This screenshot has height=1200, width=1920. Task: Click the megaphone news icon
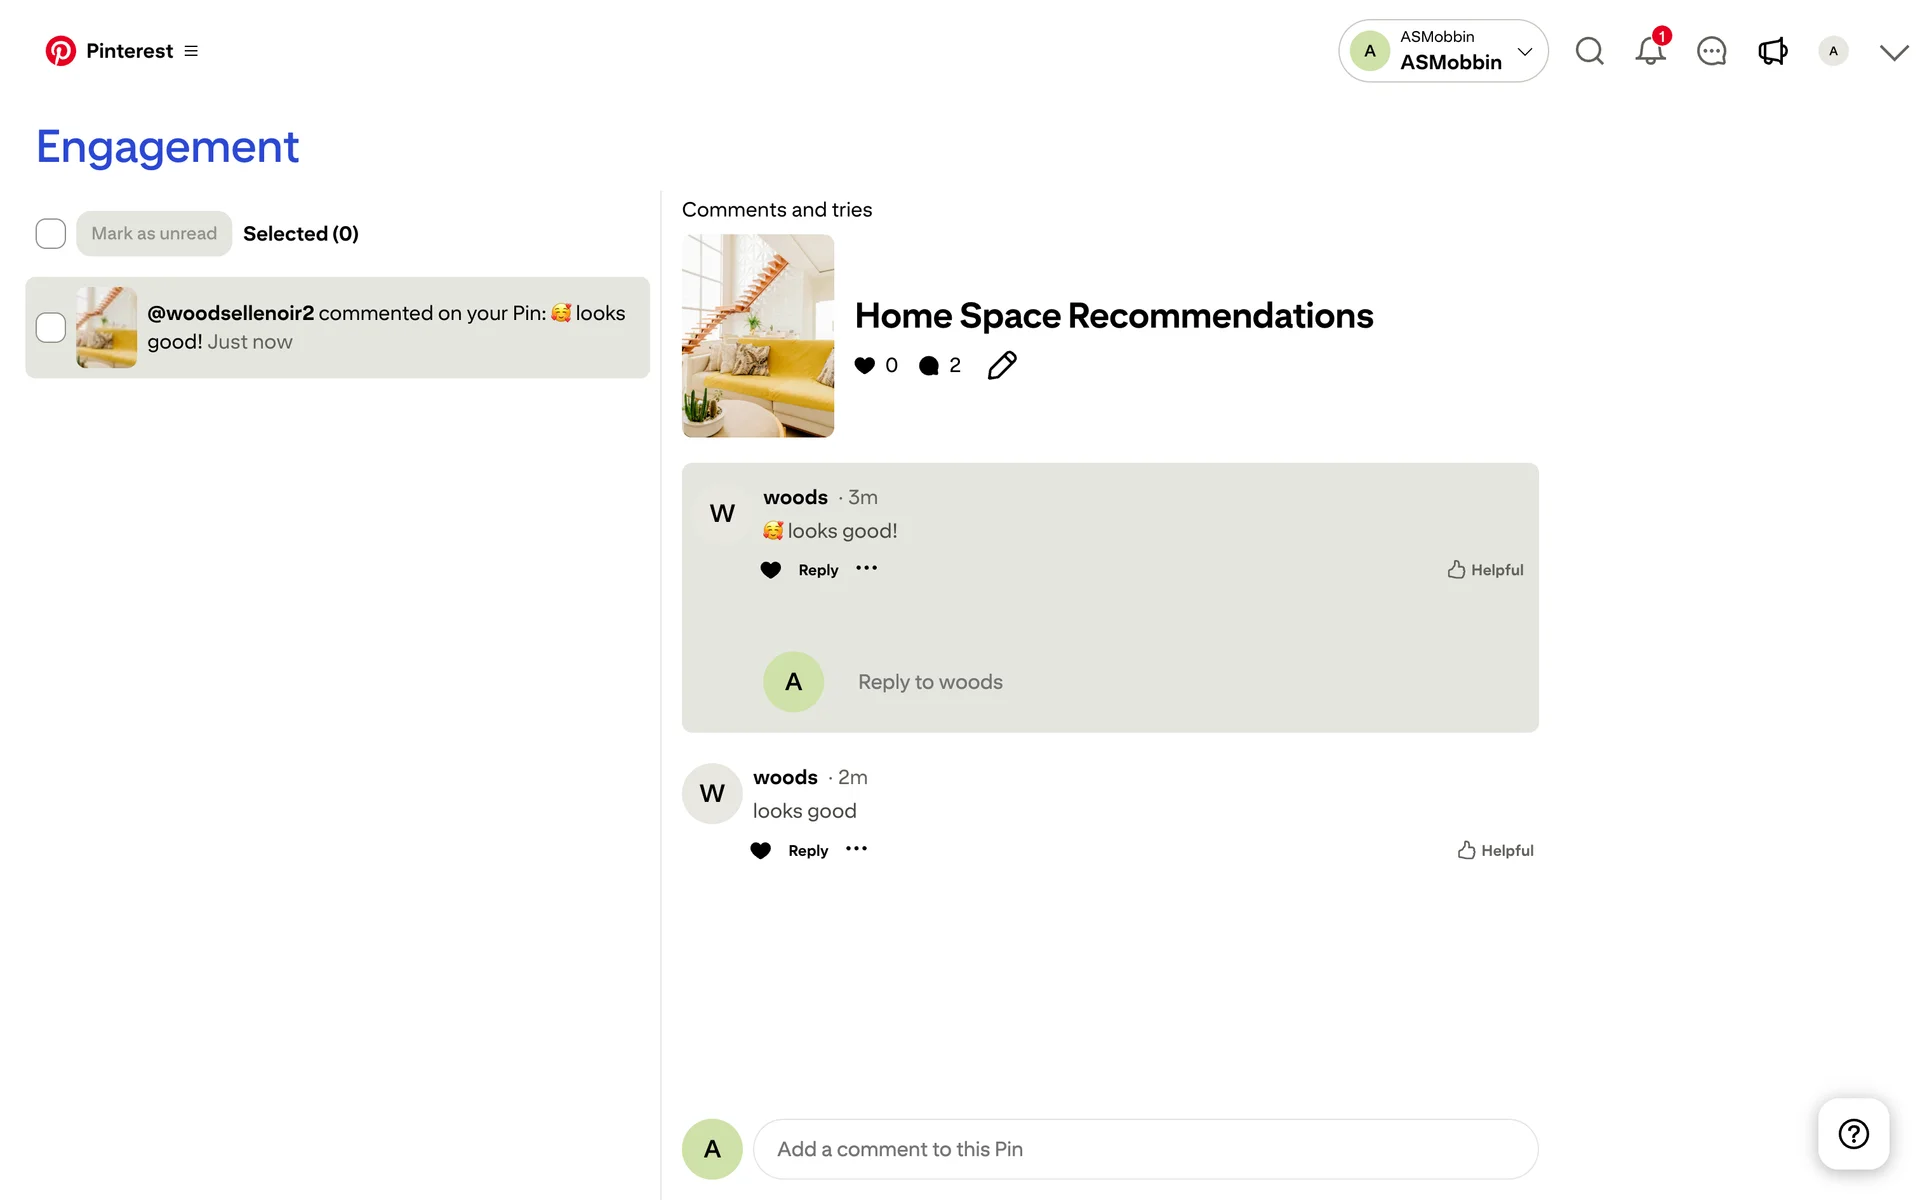1772,51
